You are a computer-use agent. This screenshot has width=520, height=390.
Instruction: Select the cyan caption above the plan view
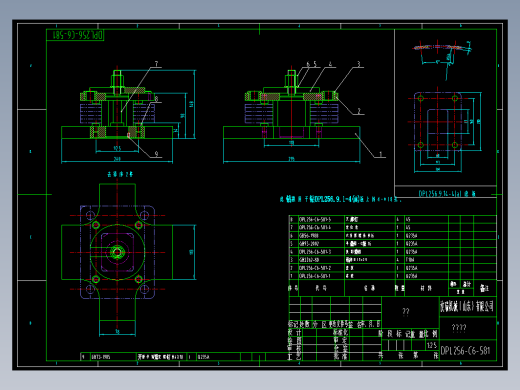click(120, 174)
